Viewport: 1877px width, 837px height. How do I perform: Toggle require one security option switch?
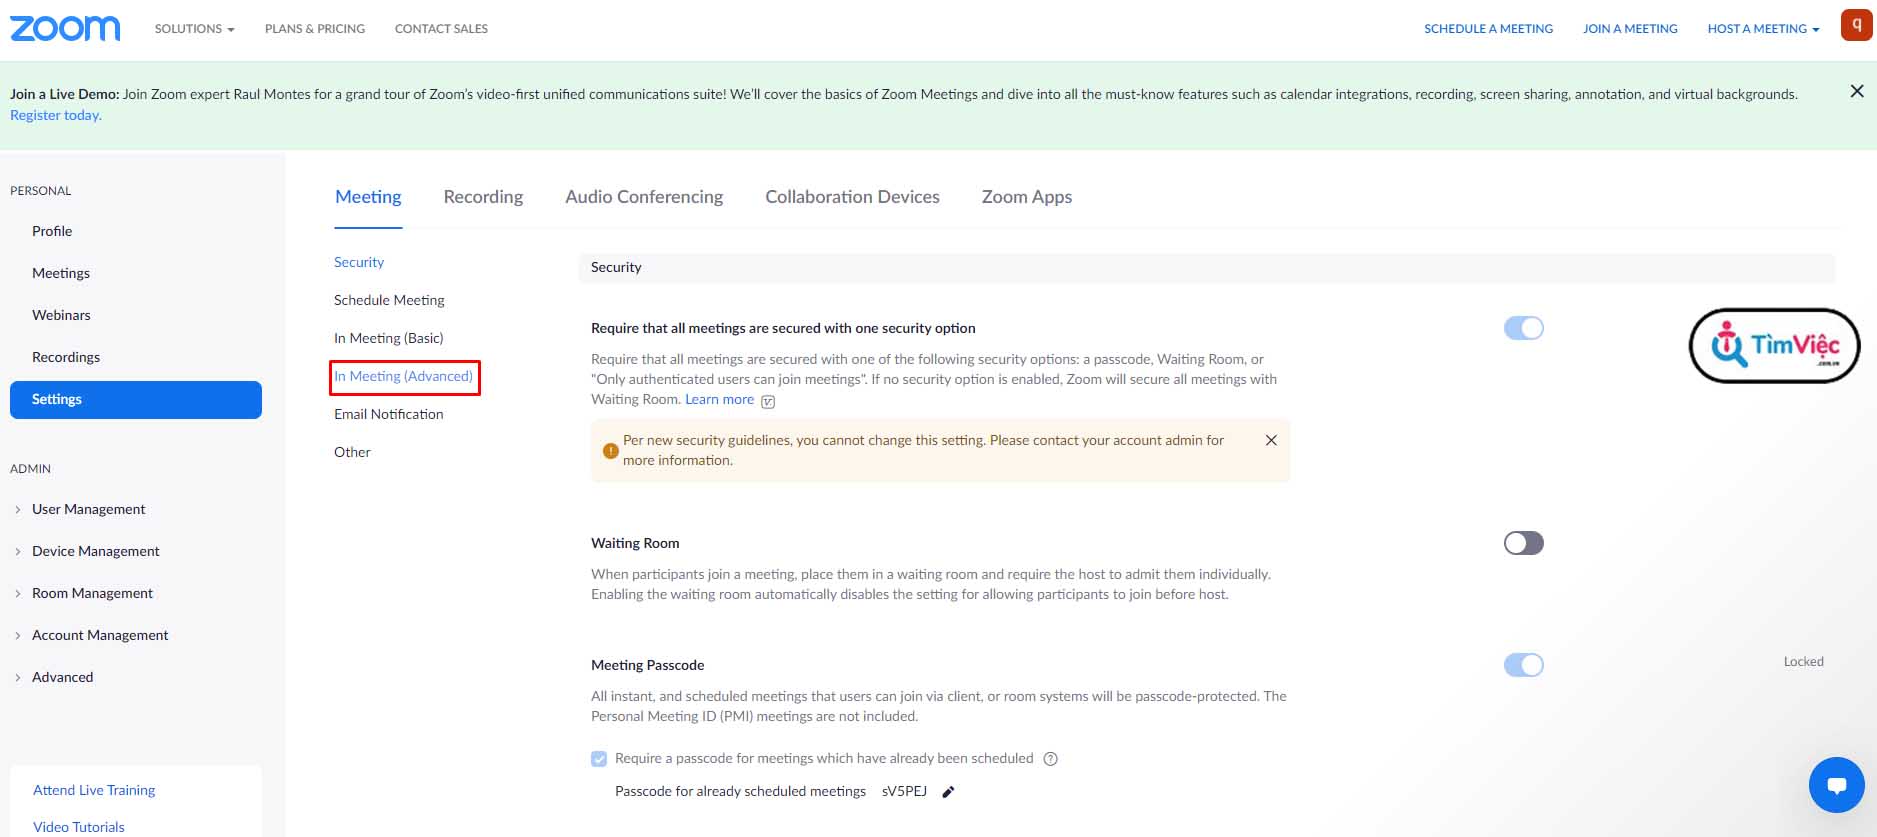pos(1524,328)
